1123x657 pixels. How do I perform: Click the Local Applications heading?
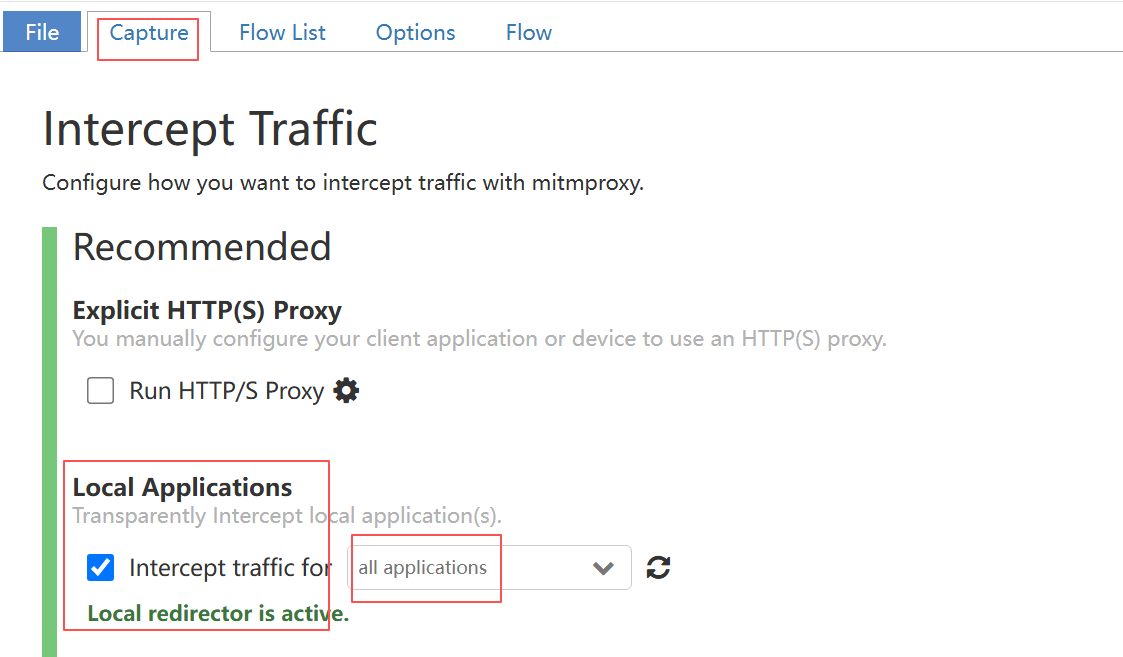click(x=182, y=487)
